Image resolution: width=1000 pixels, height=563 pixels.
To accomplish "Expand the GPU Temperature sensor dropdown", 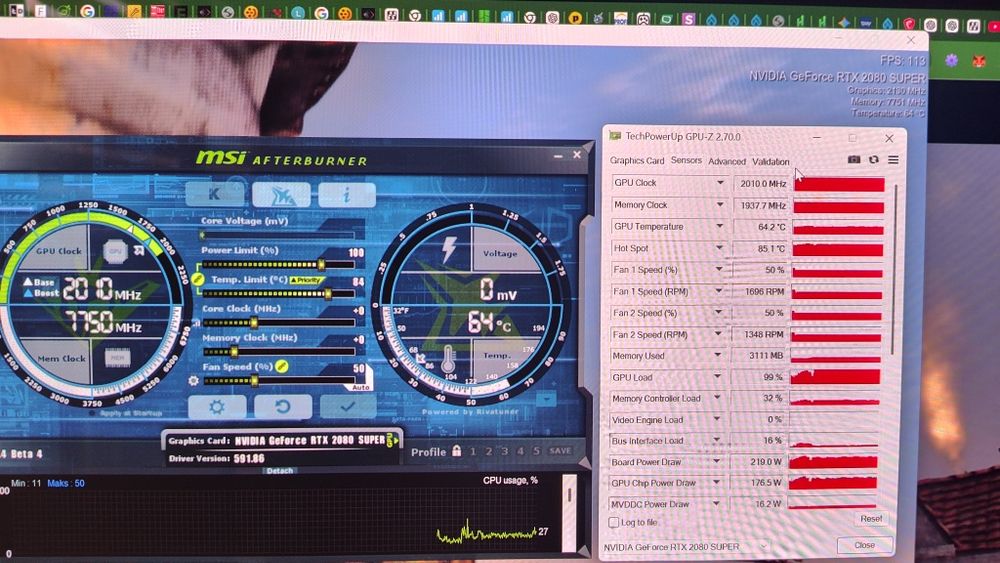I will (719, 226).
